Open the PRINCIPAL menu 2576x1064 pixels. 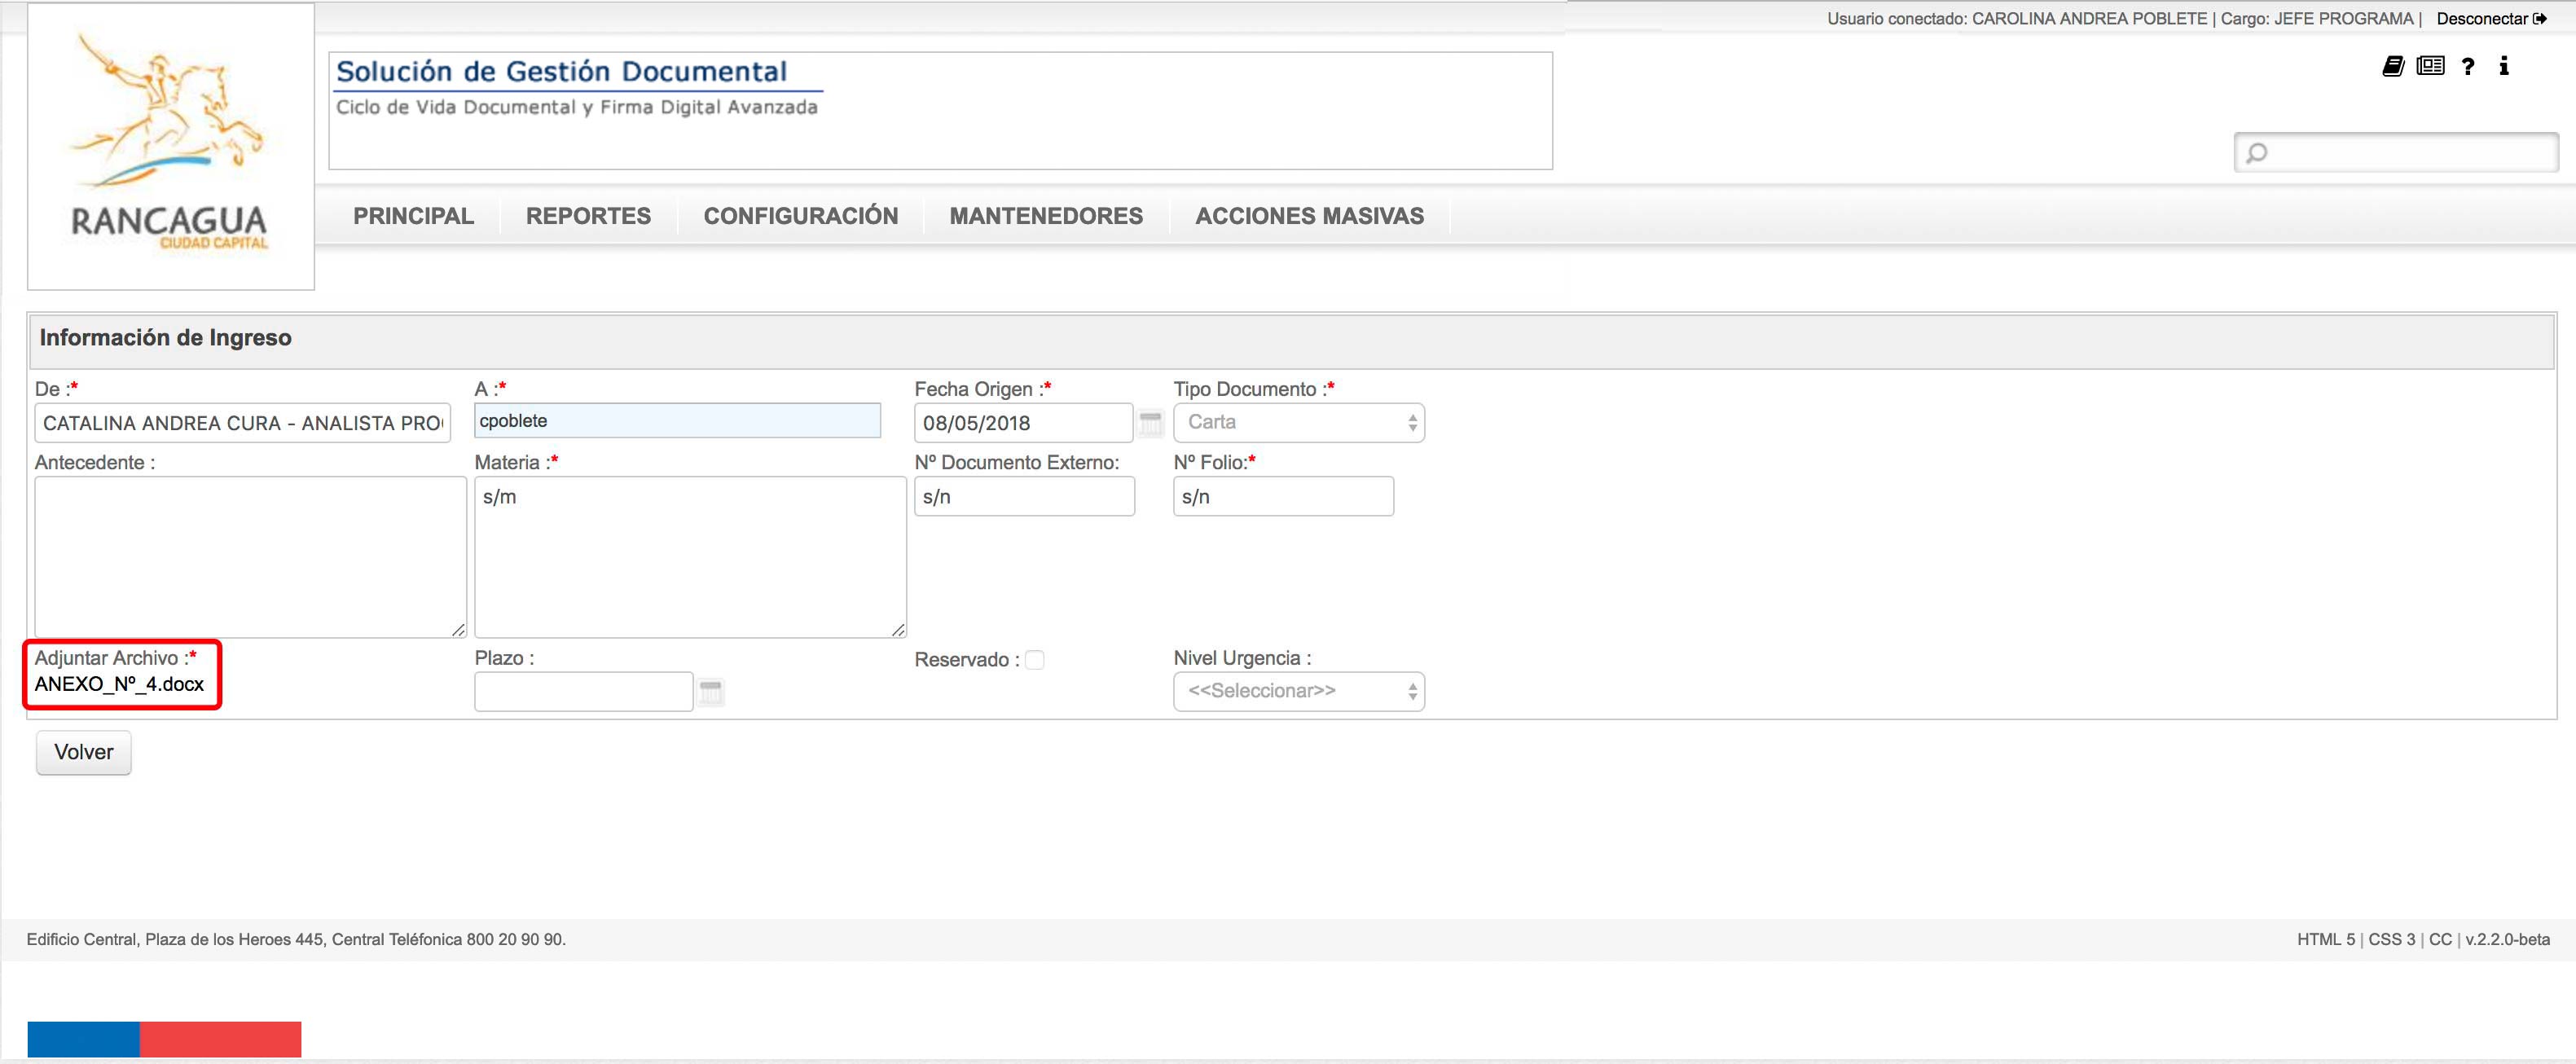(x=413, y=216)
